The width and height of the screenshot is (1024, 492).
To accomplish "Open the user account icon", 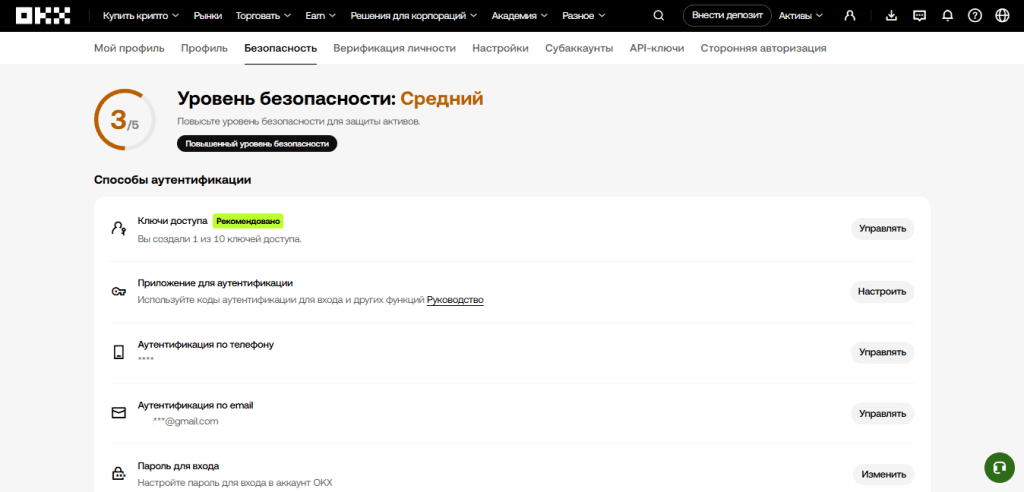I will point(850,16).
